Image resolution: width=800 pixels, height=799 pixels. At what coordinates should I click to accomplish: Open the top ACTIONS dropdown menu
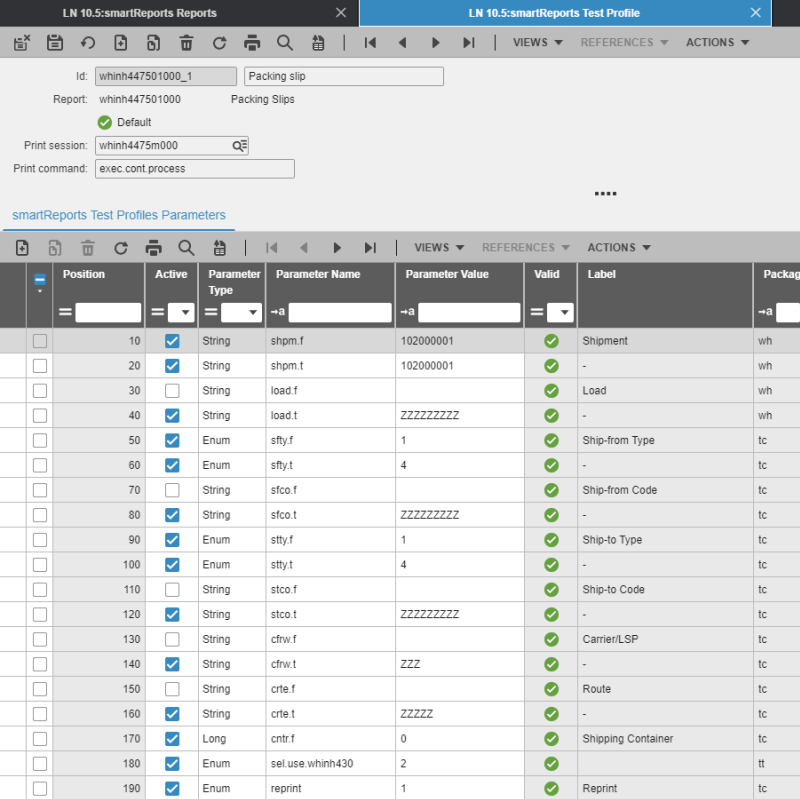point(717,42)
